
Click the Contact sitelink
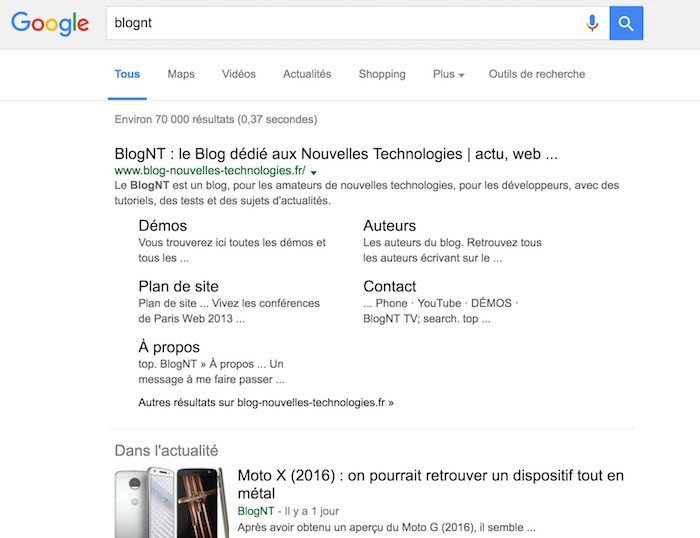389,287
